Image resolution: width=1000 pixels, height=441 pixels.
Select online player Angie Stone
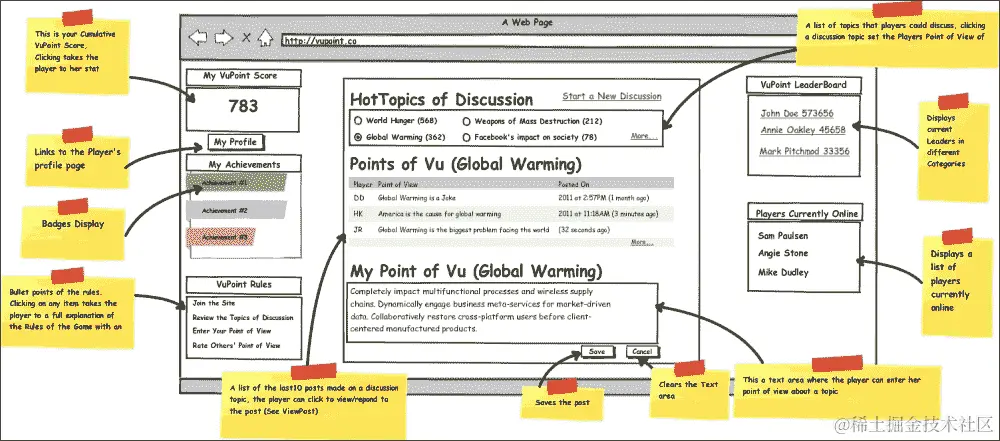783,253
